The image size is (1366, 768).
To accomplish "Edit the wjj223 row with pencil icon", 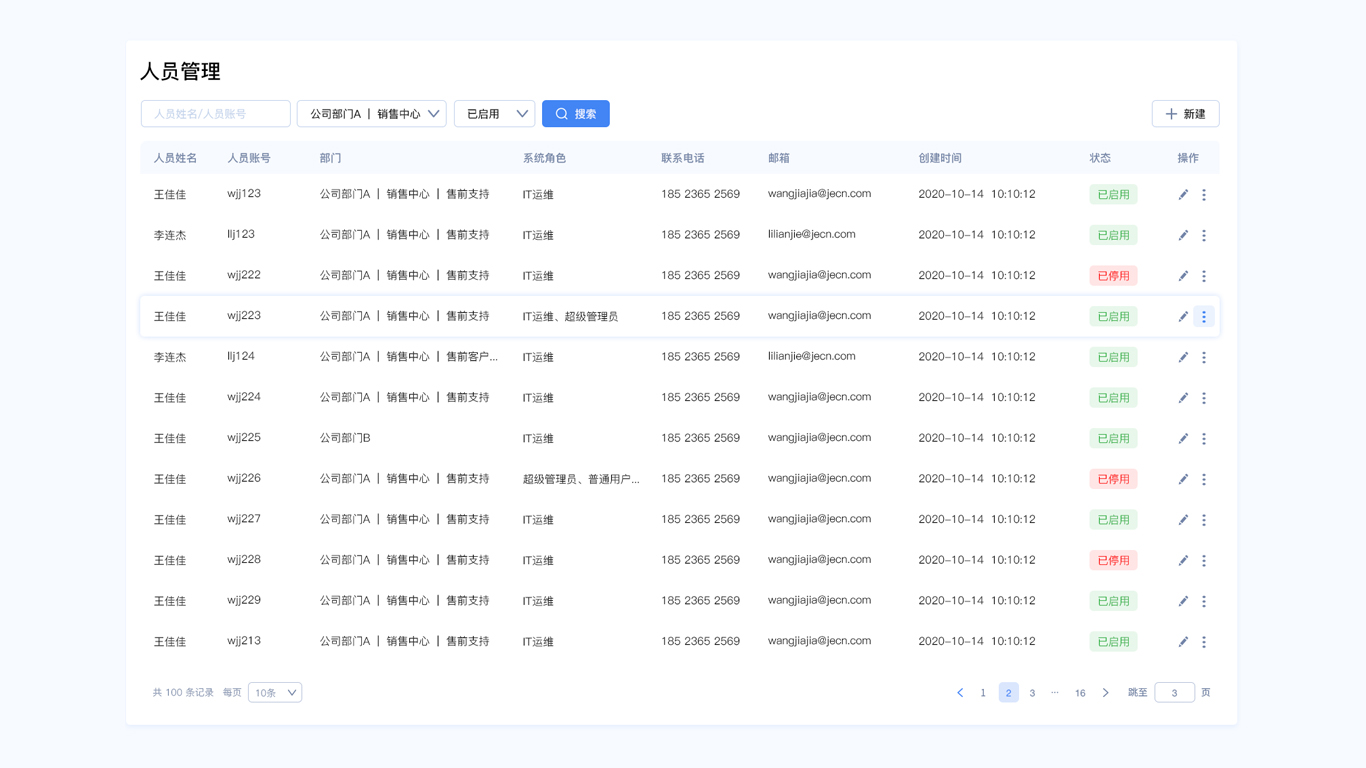I will coord(1183,317).
